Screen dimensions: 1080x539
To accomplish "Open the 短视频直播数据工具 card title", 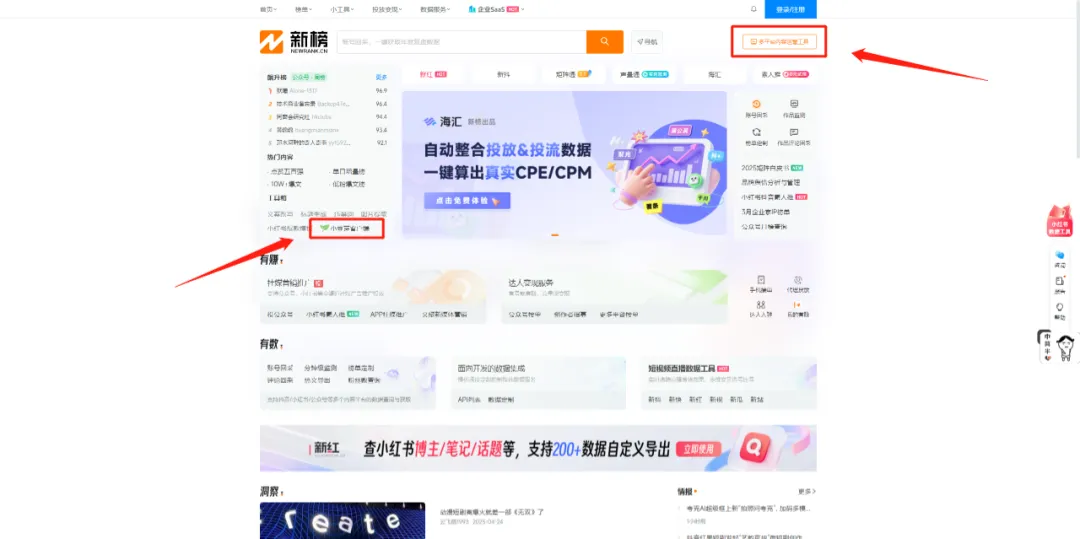I will (682, 368).
